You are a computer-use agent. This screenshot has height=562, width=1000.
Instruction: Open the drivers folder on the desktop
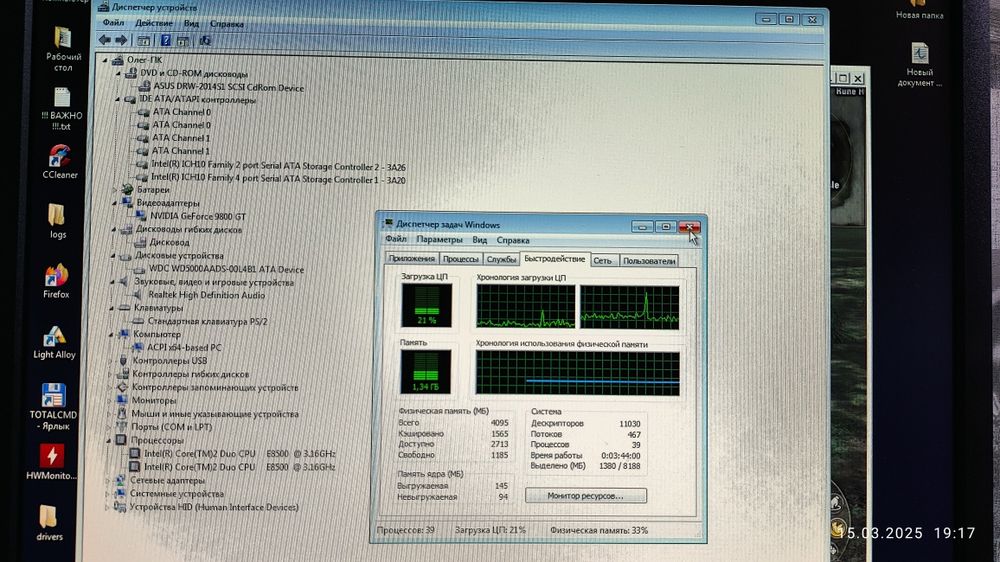coord(49,523)
